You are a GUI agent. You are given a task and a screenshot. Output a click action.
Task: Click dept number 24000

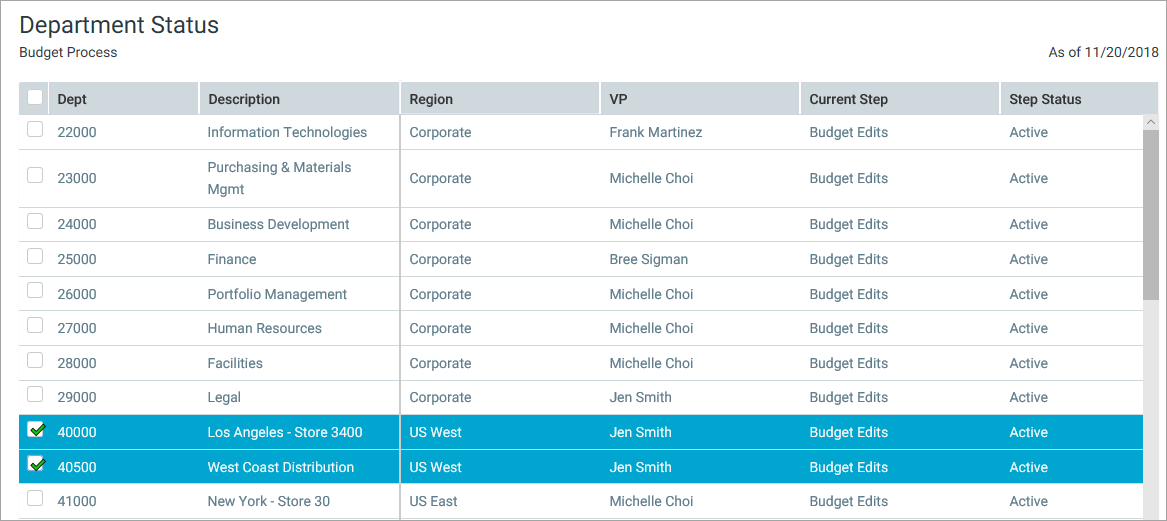click(x=77, y=225)
